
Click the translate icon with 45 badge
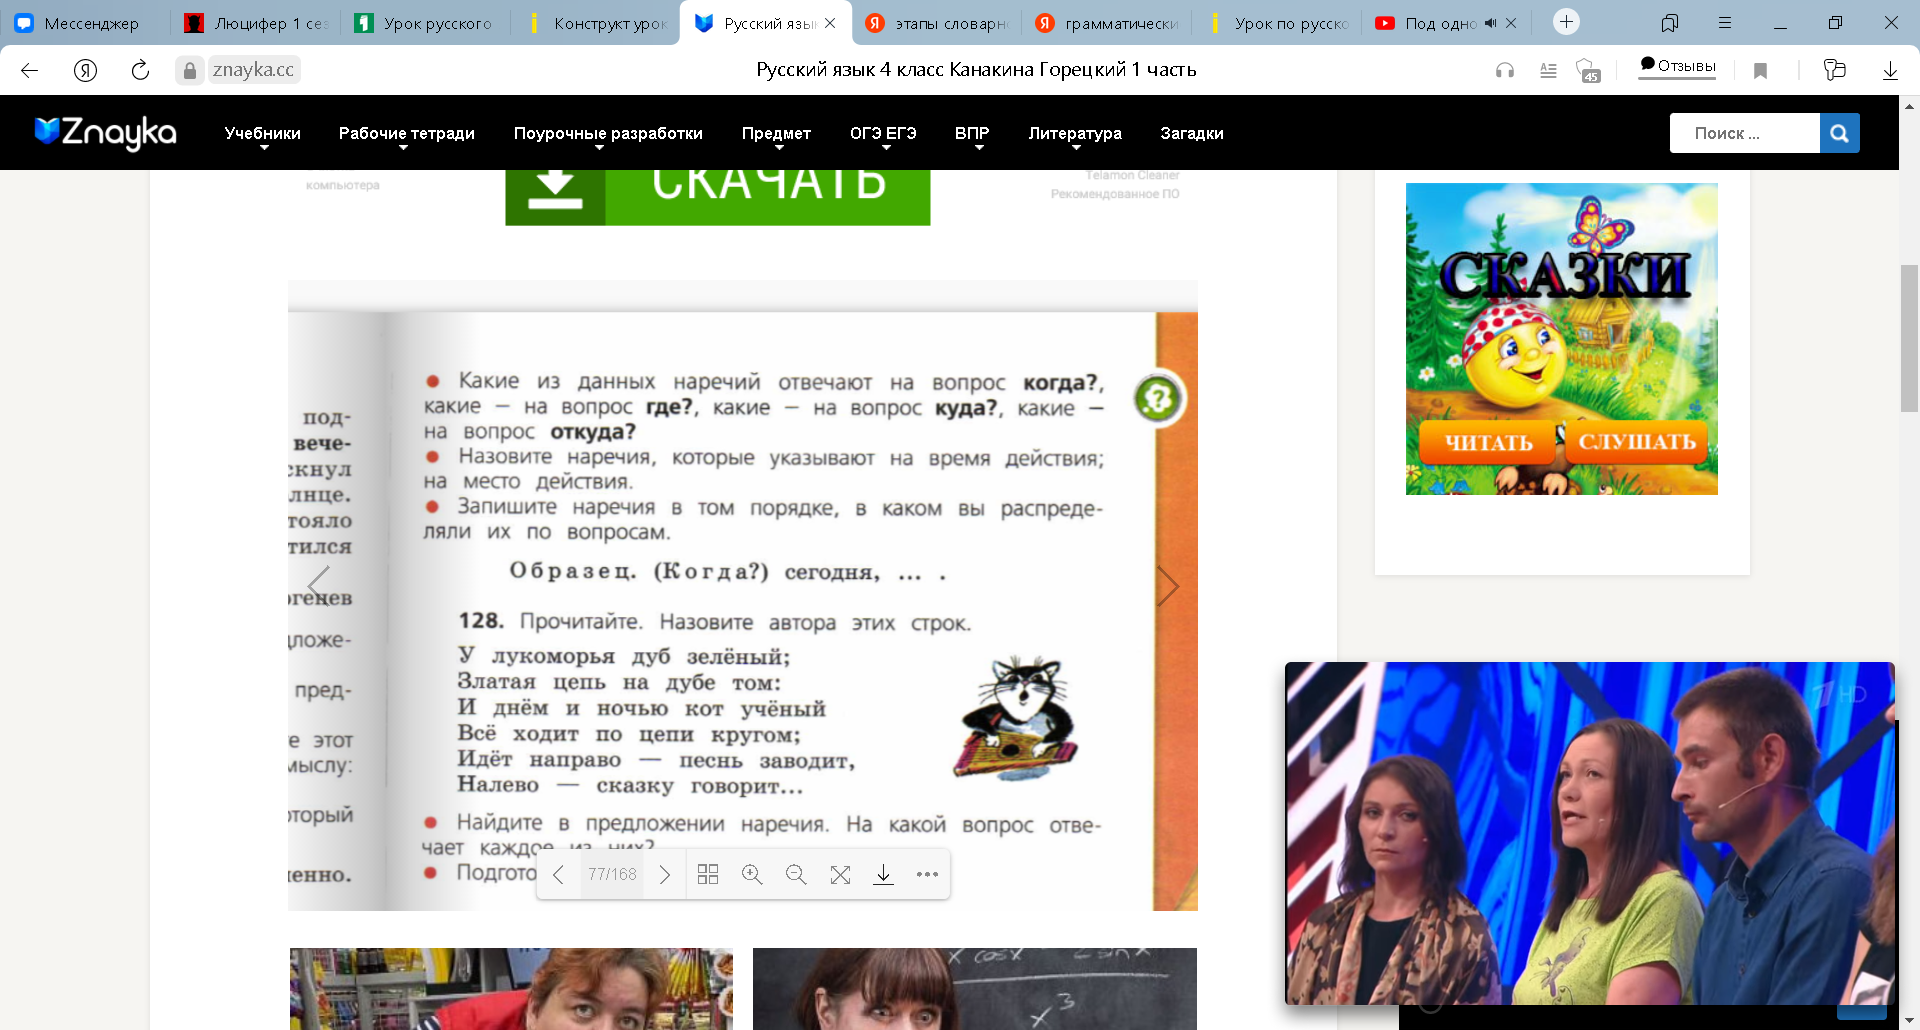tap(1588, 70)
